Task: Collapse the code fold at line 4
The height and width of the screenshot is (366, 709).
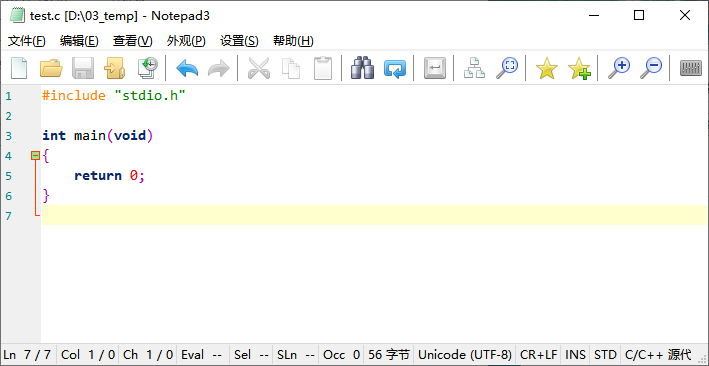Action: point(35,156)
